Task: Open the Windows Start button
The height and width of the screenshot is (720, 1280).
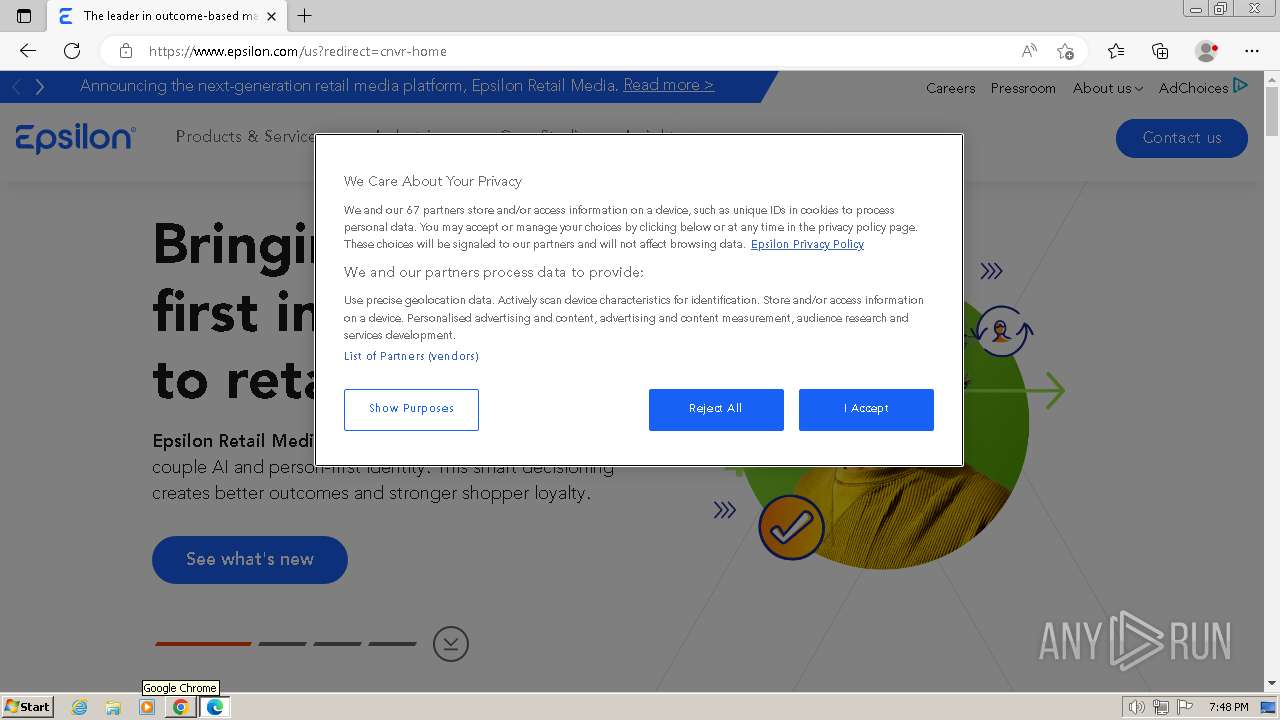Action: click(27, 706)
